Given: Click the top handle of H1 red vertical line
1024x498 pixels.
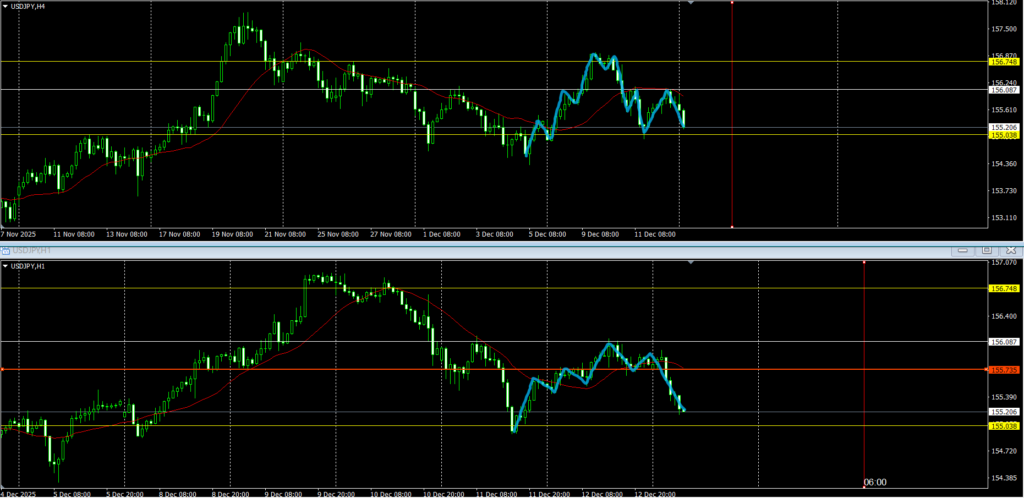Looking at the screenshot, I should 864,262.
